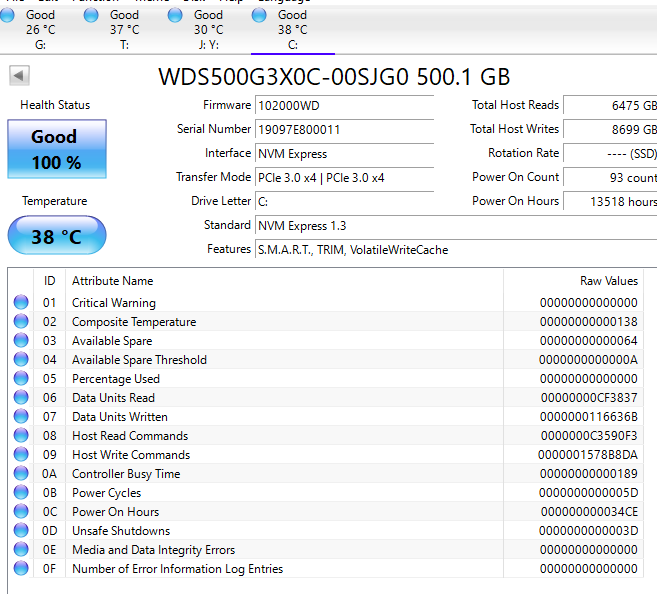Image resolution: width=657 pixels, height=594 pixels.
Task: Click the Interface field NVM Express
Action: click(344, 153)
